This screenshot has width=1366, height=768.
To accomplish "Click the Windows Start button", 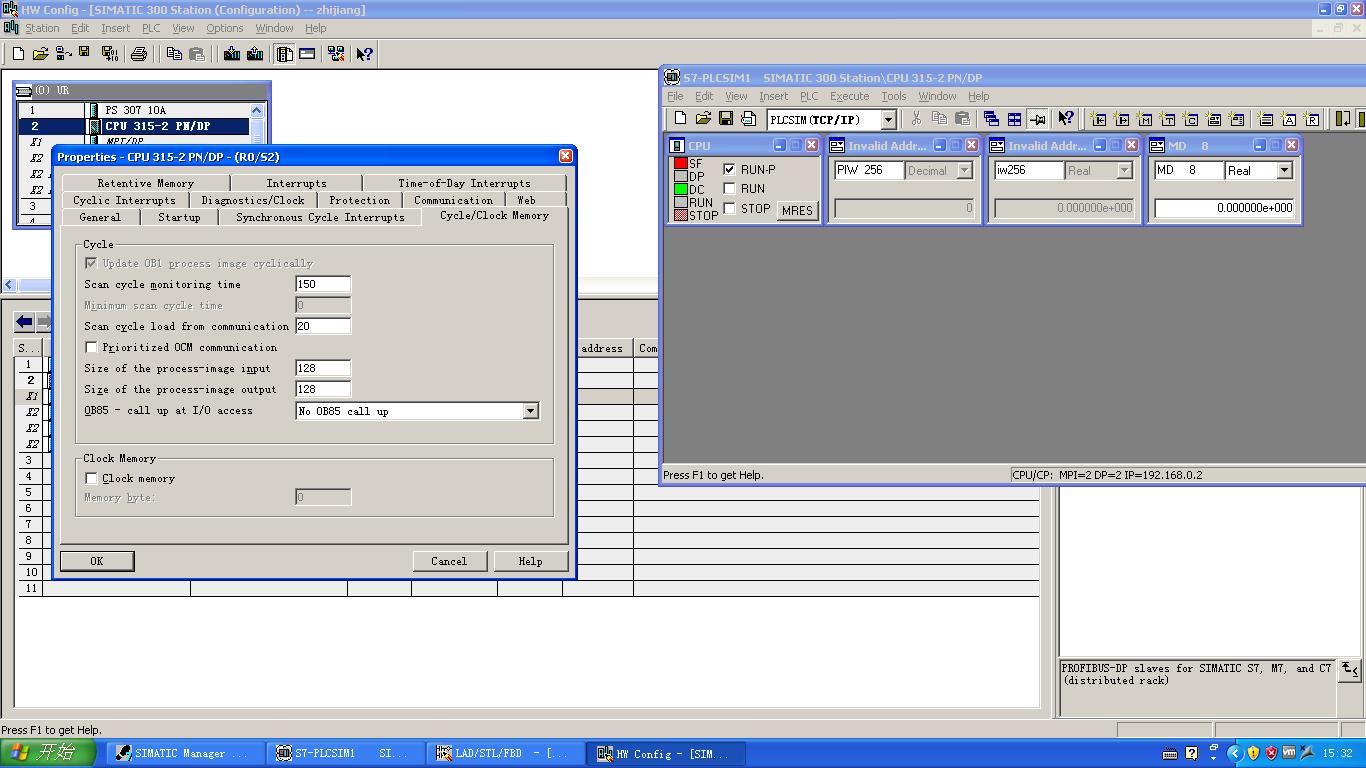I will pyautogui.click(x=48, y=753).
